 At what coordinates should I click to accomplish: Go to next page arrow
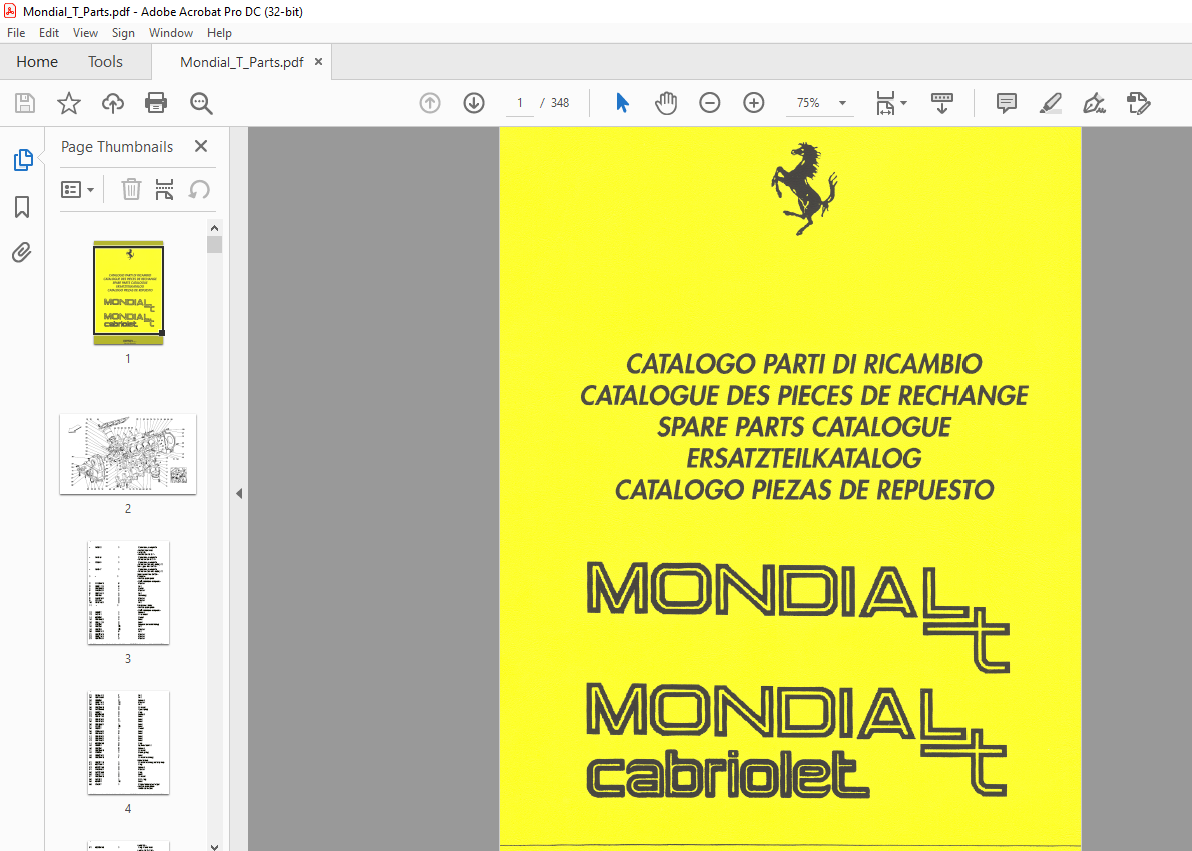[474, 103]
